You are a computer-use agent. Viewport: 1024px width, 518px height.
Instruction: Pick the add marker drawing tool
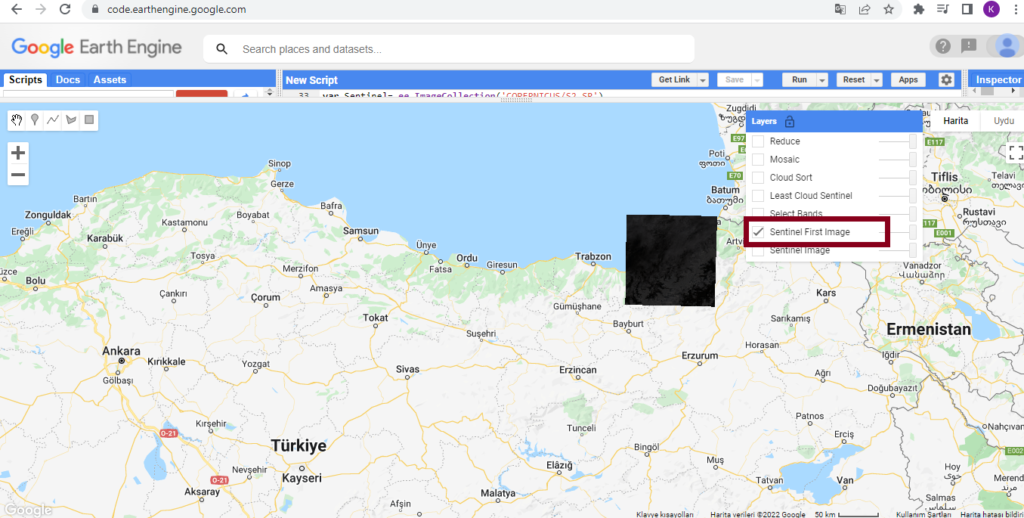pyautogui.click(x=35, y=120)
